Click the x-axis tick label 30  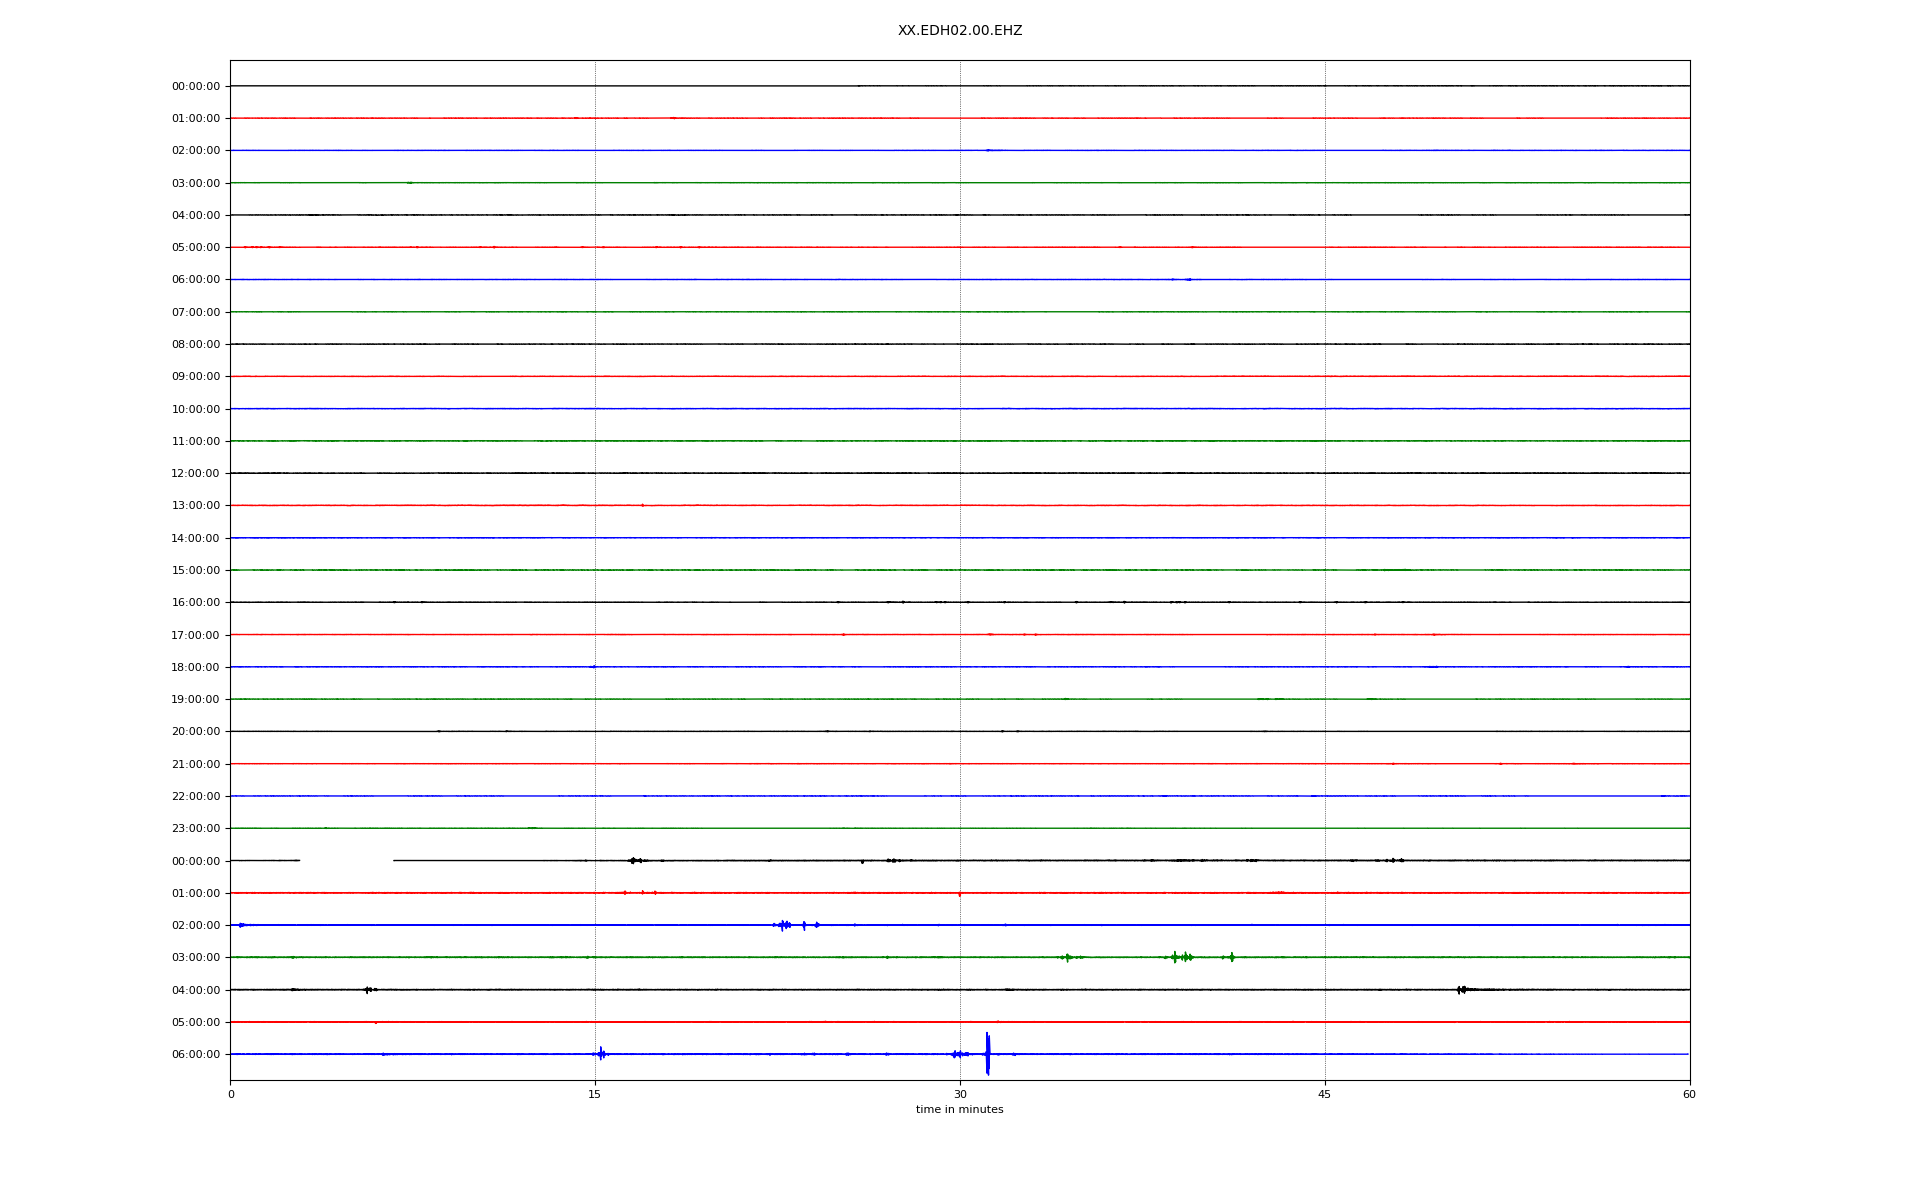pos(960,1094)
